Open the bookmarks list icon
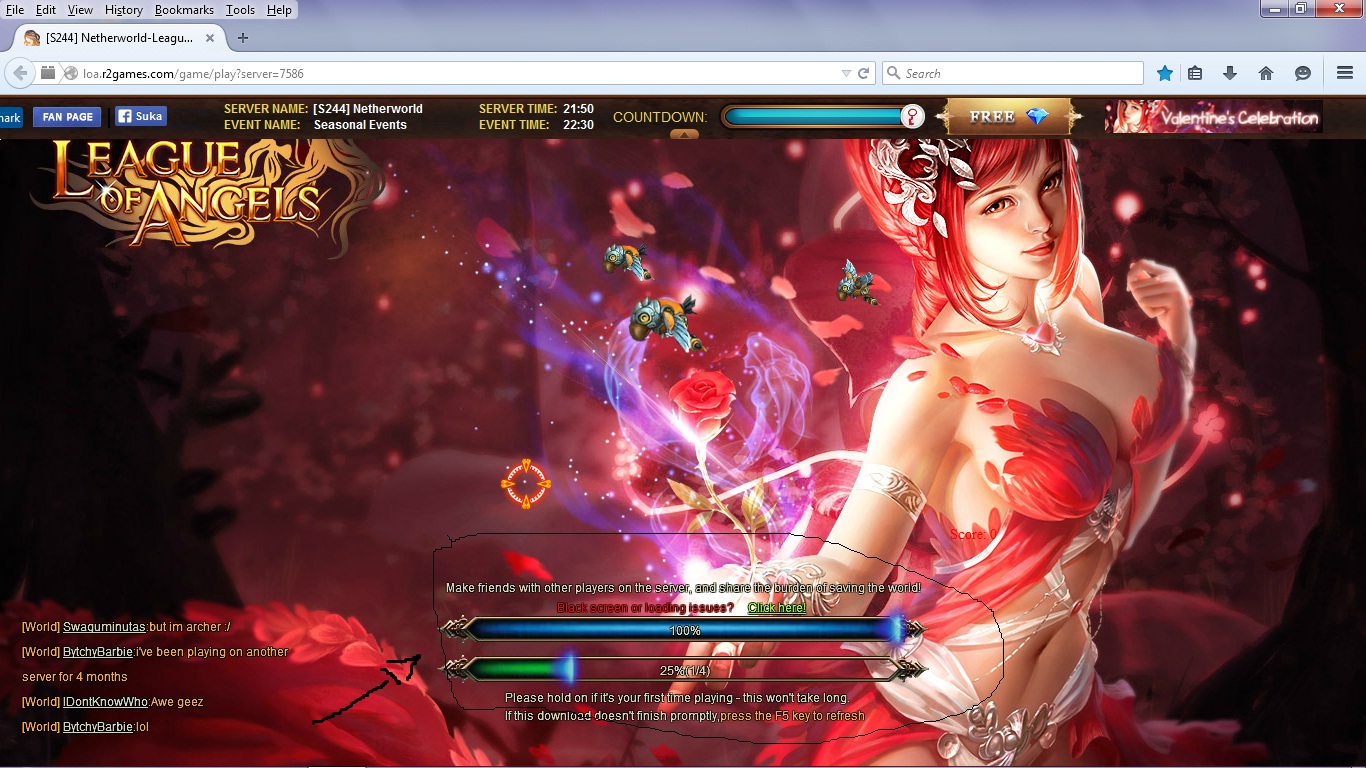The height and width of the screenshot is (768, 1366). [x=1195, y=73]
